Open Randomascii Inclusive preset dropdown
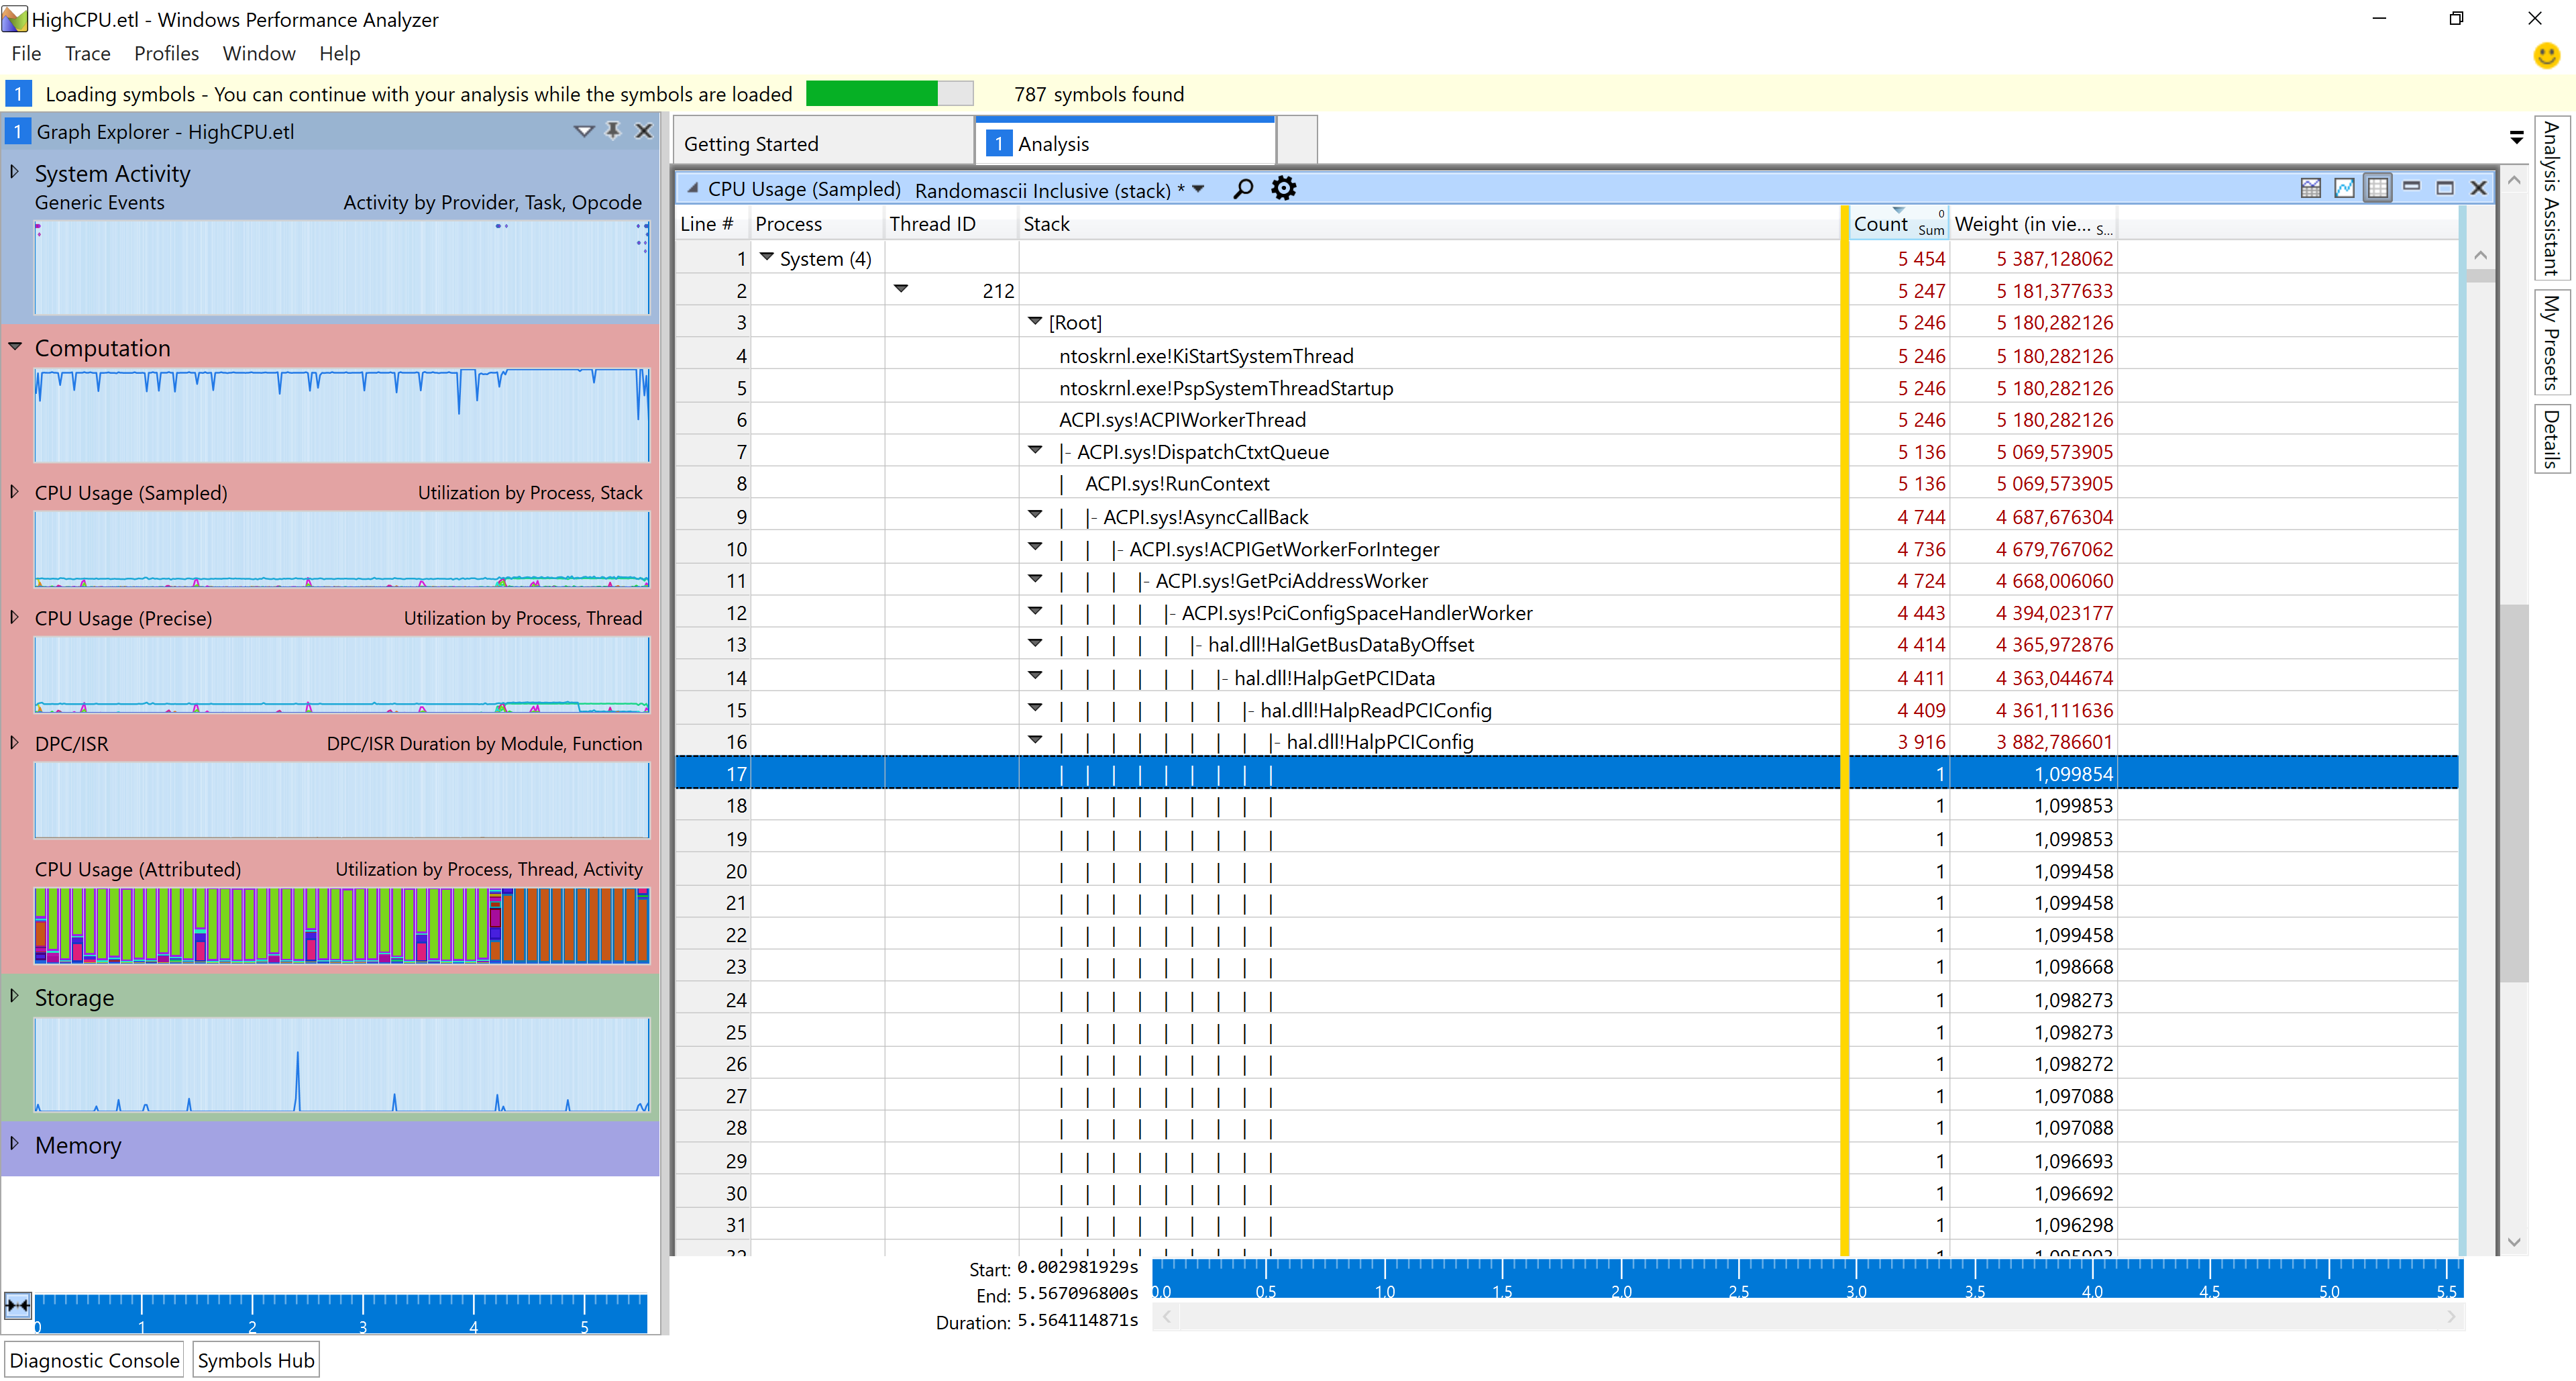The width and height of the screenshot is (2576, 1381). pyautogui.click(x=1198, y=189)
